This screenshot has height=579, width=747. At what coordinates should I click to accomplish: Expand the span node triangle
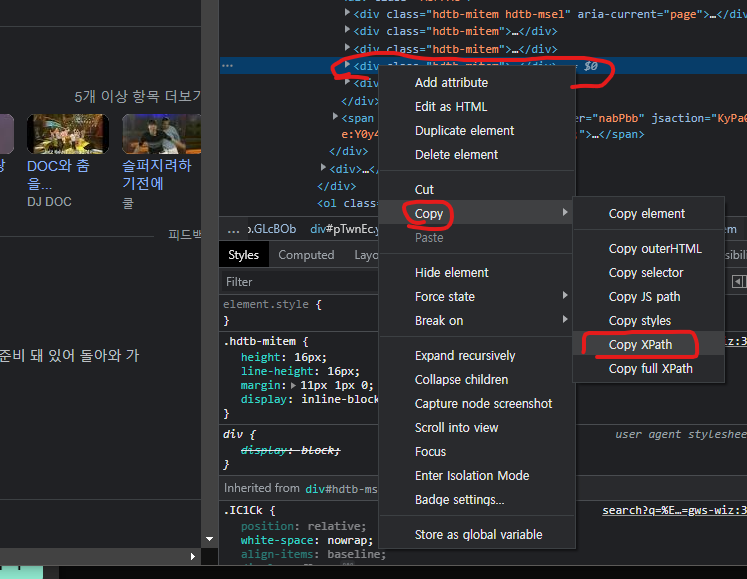coord(336,116)
